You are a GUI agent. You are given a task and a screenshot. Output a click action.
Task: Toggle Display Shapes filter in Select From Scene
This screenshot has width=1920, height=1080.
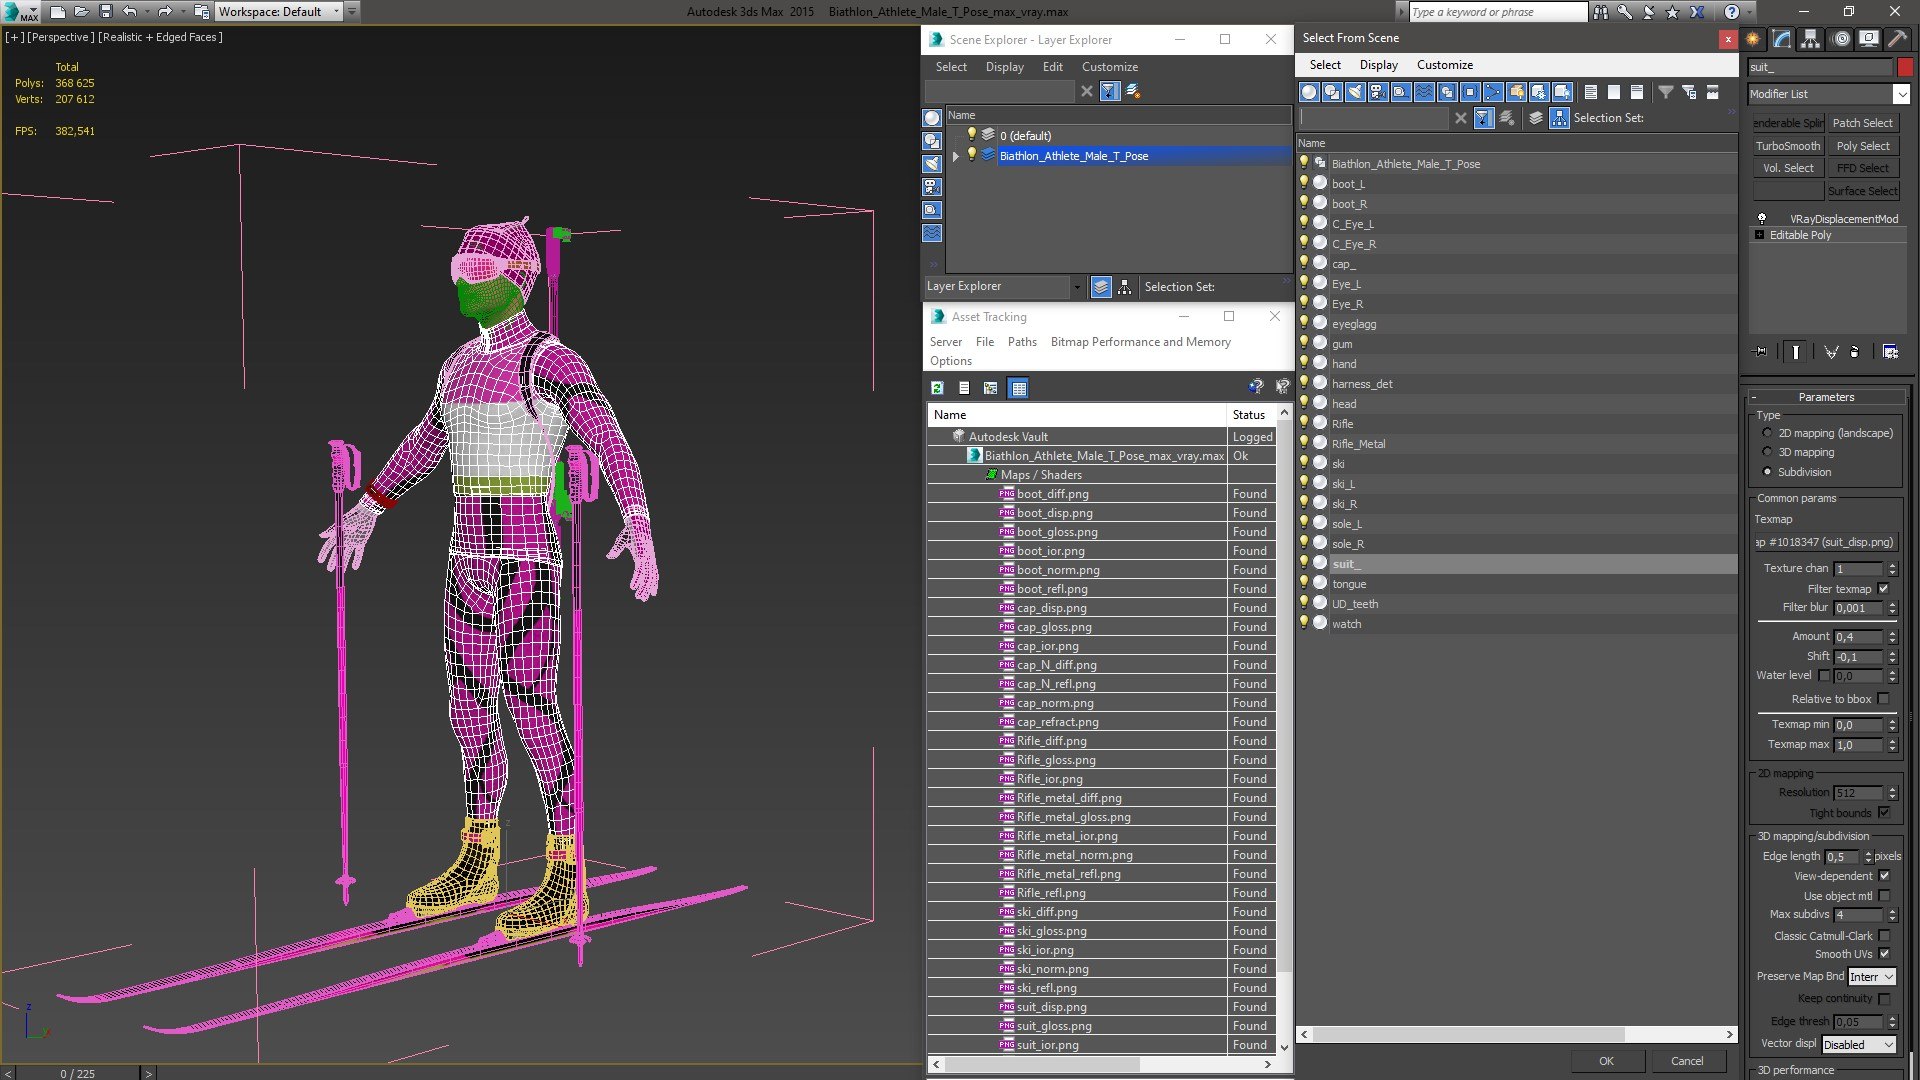1332,92
